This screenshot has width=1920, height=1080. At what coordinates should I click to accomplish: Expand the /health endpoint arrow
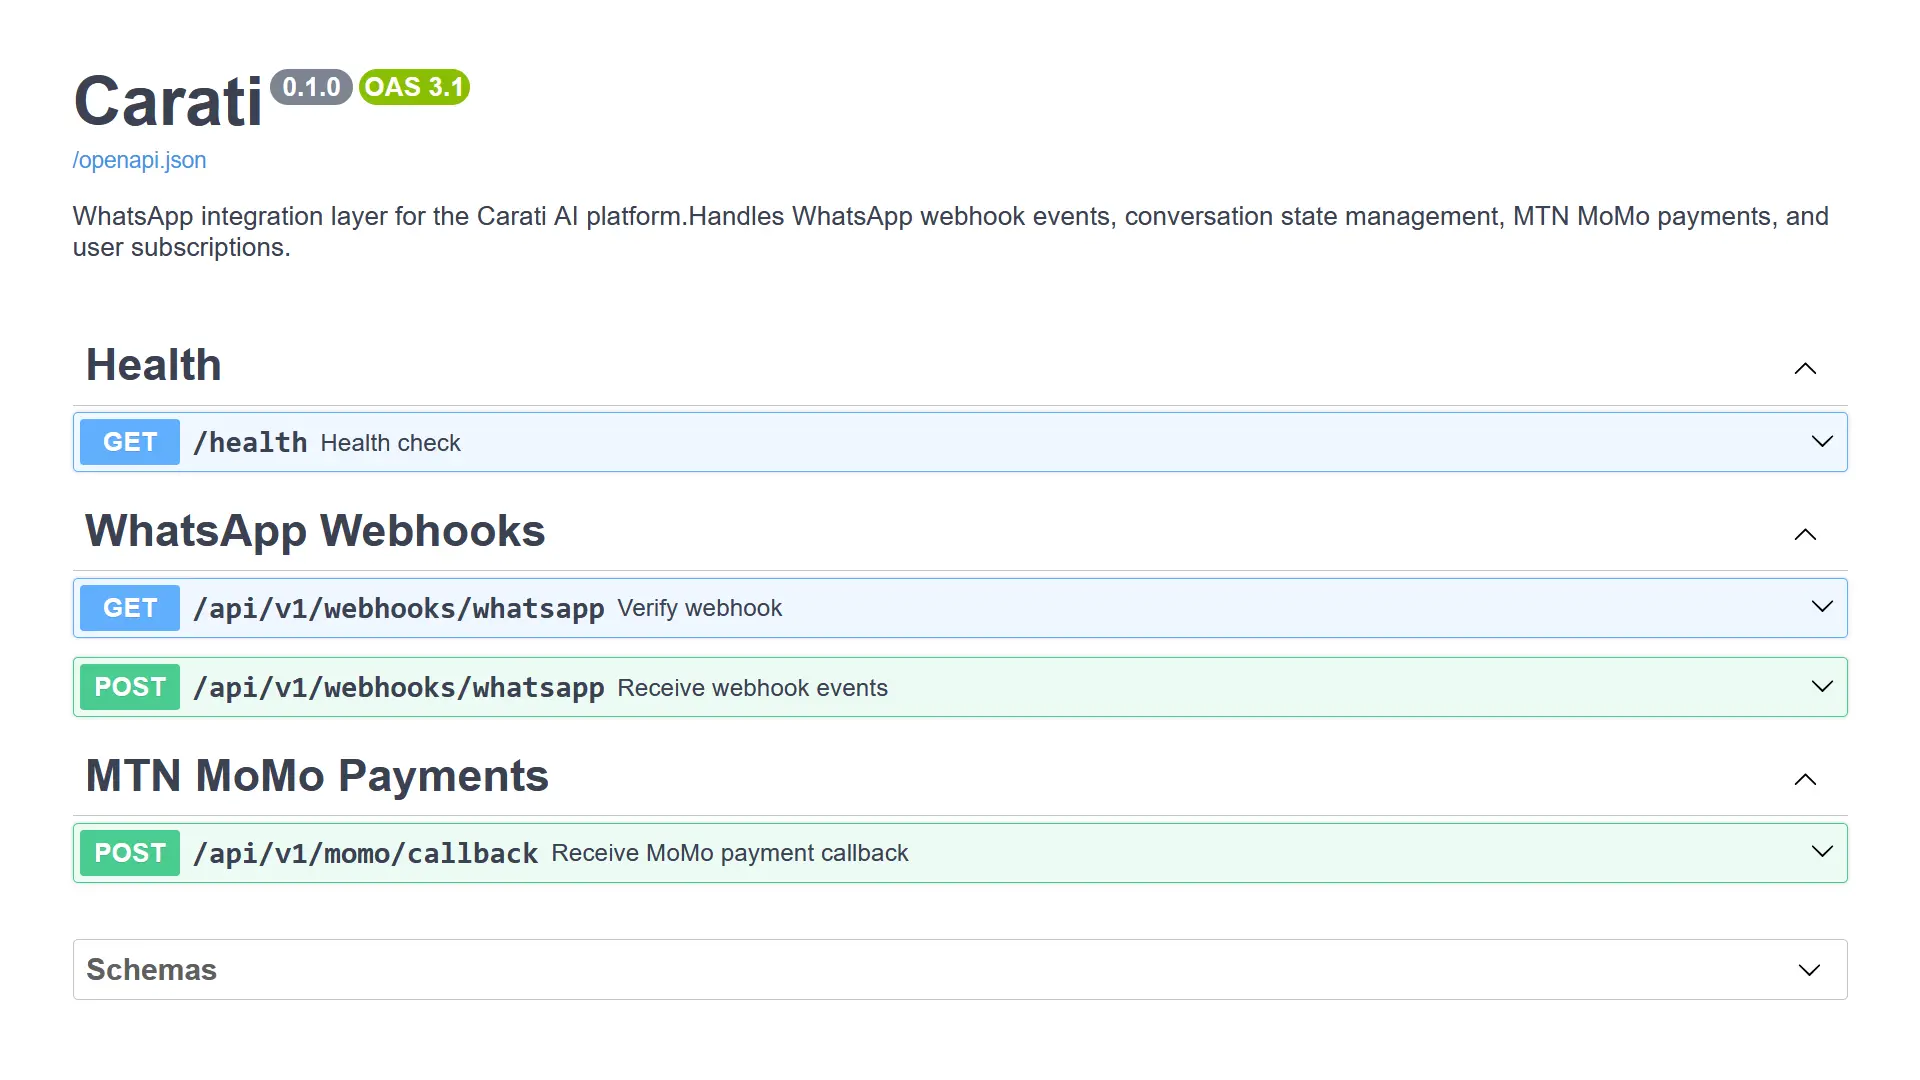tap(1822, 442)
